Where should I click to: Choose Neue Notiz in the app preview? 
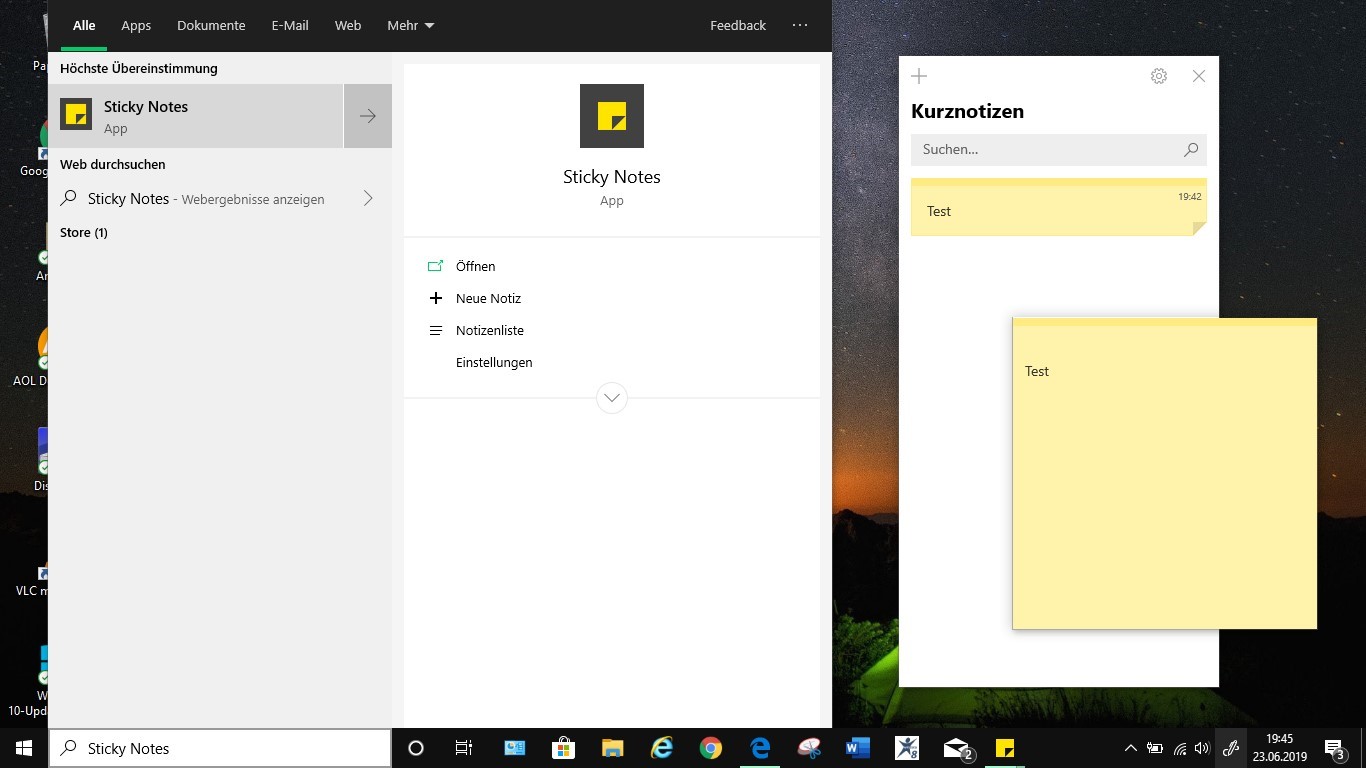point(488,298)
